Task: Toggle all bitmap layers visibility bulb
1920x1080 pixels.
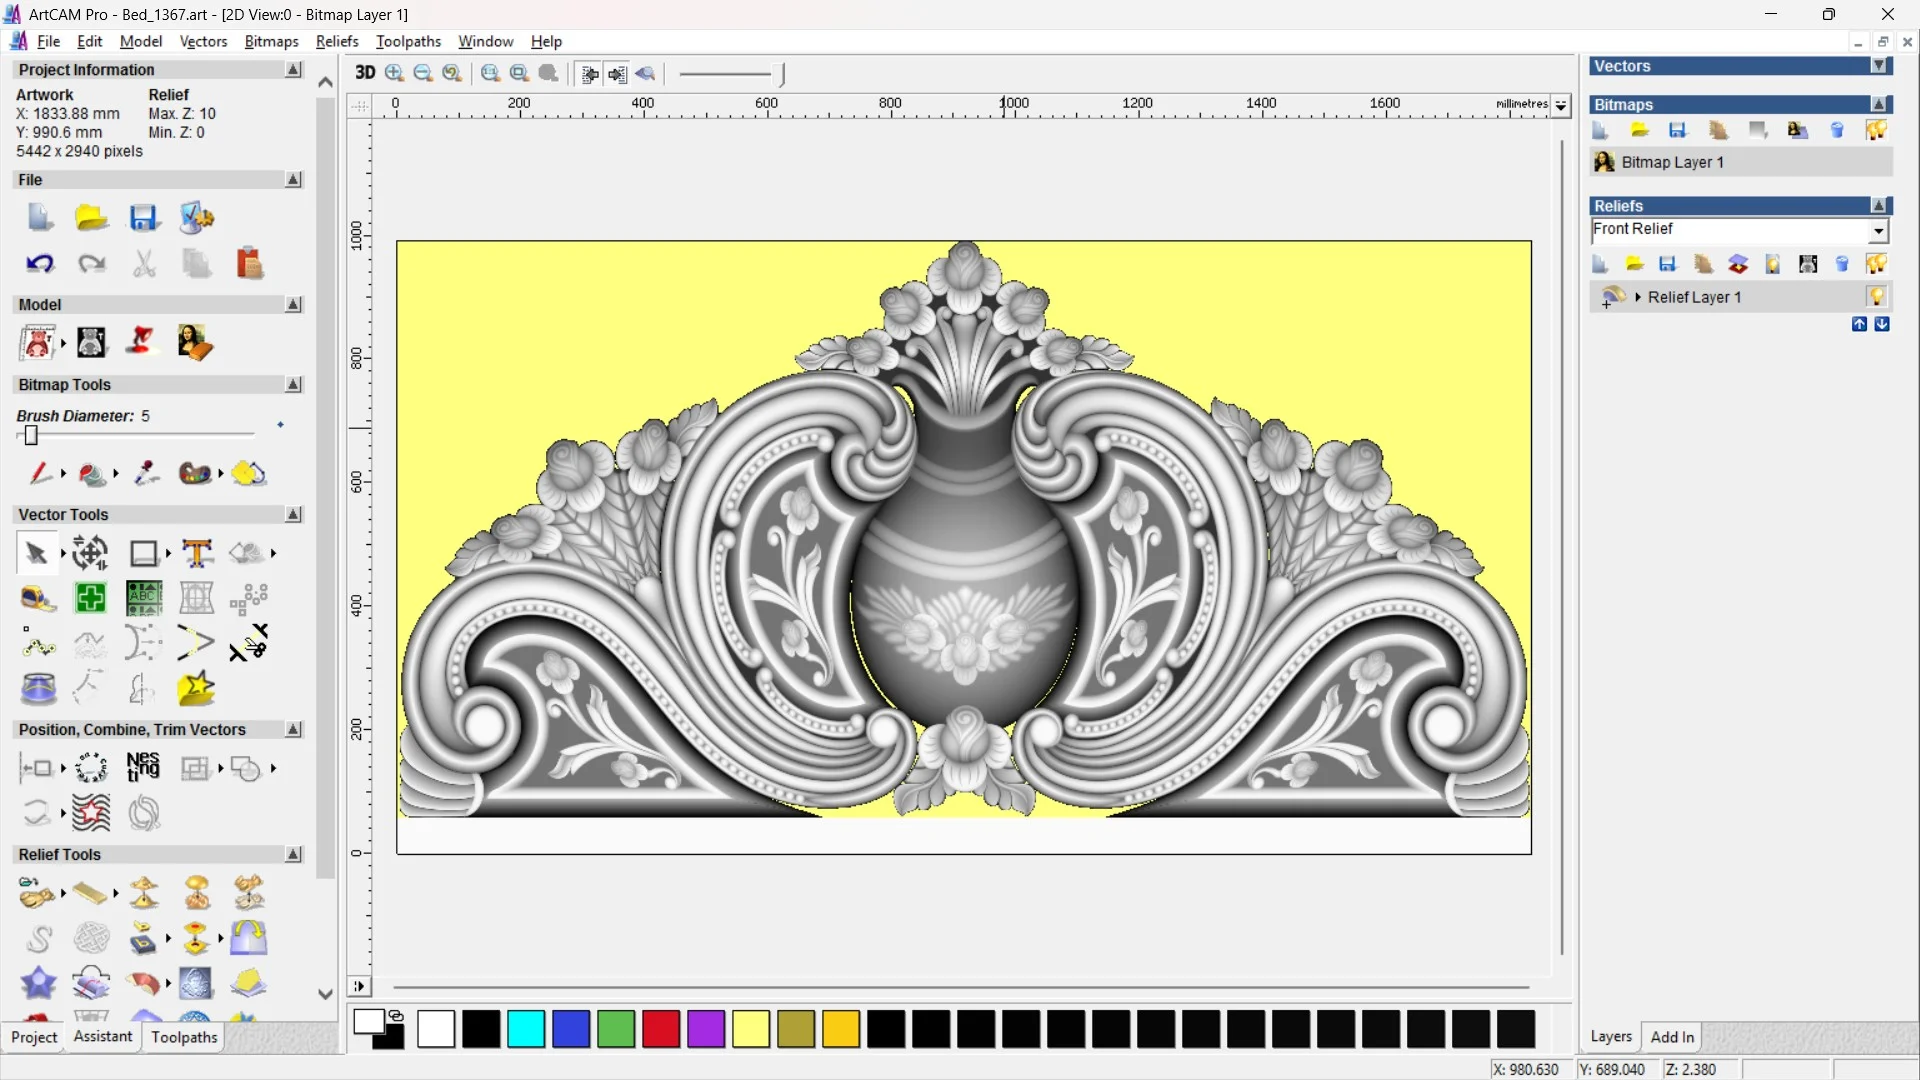Action: pos(1876,130)
